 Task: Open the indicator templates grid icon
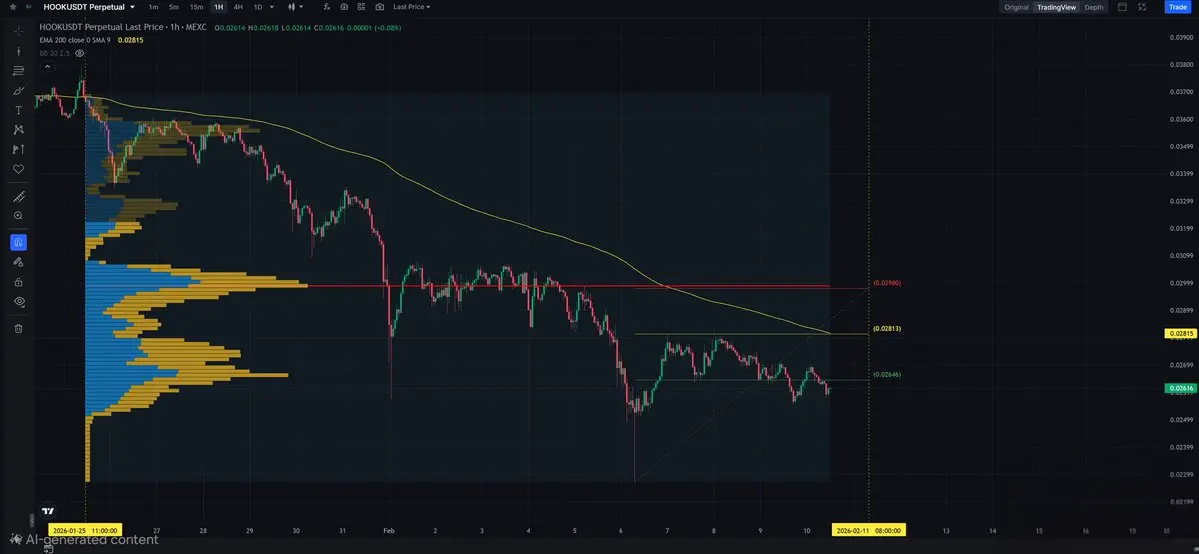362,7
